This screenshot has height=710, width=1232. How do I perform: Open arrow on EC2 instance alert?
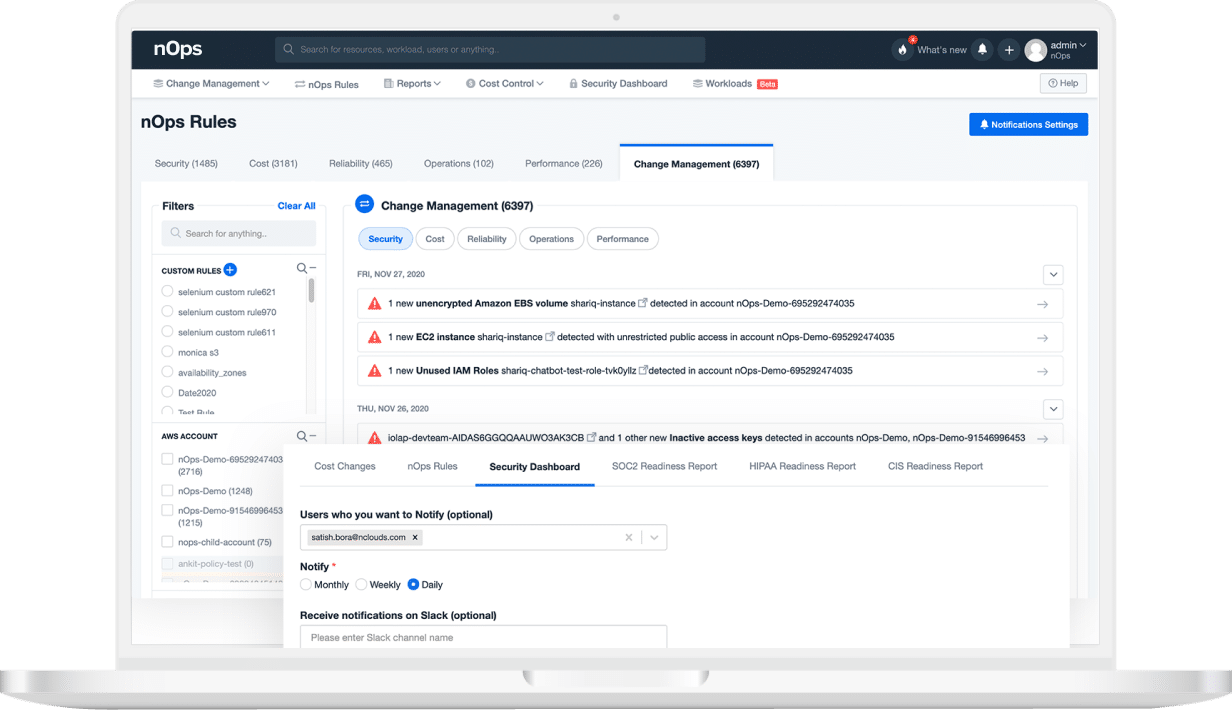tap(1042, 338)
